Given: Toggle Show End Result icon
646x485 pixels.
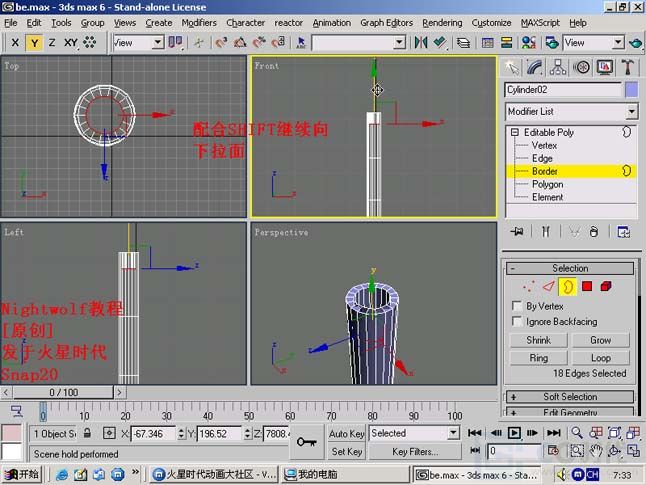Looking at the screenshot, I should point(545,232).
